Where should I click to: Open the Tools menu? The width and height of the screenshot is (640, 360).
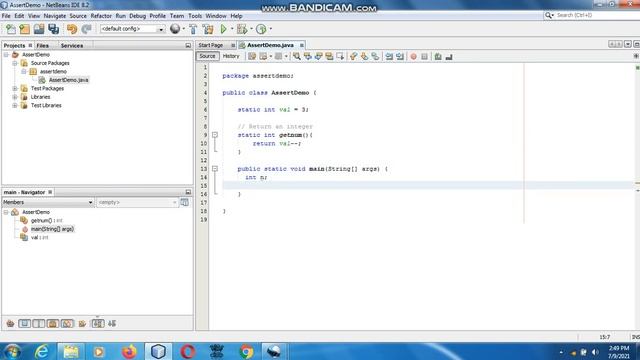click(195, 16)
